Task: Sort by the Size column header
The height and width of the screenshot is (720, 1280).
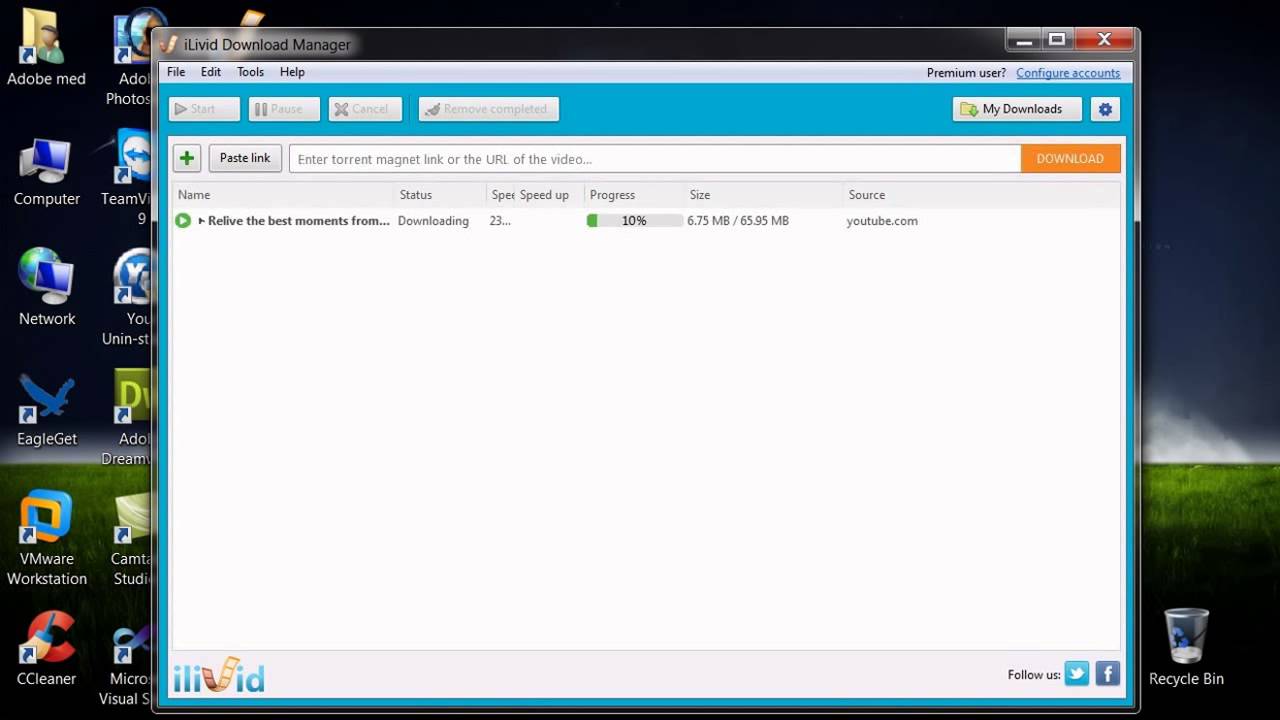Action: [764, 195]
